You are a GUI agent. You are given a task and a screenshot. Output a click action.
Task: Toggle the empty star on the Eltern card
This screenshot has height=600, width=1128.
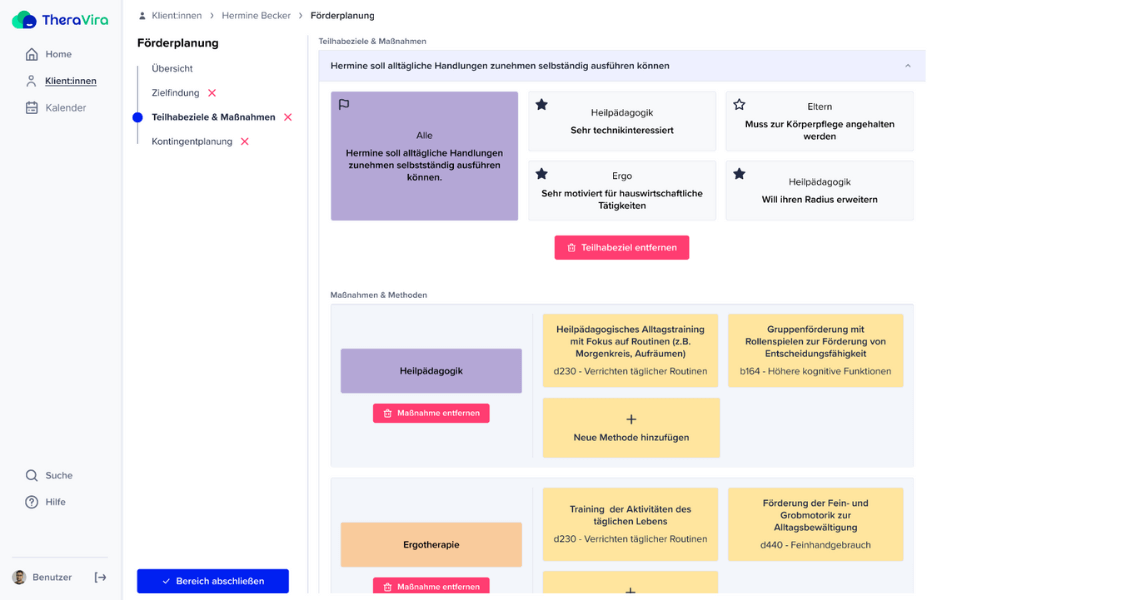[740, 103]
